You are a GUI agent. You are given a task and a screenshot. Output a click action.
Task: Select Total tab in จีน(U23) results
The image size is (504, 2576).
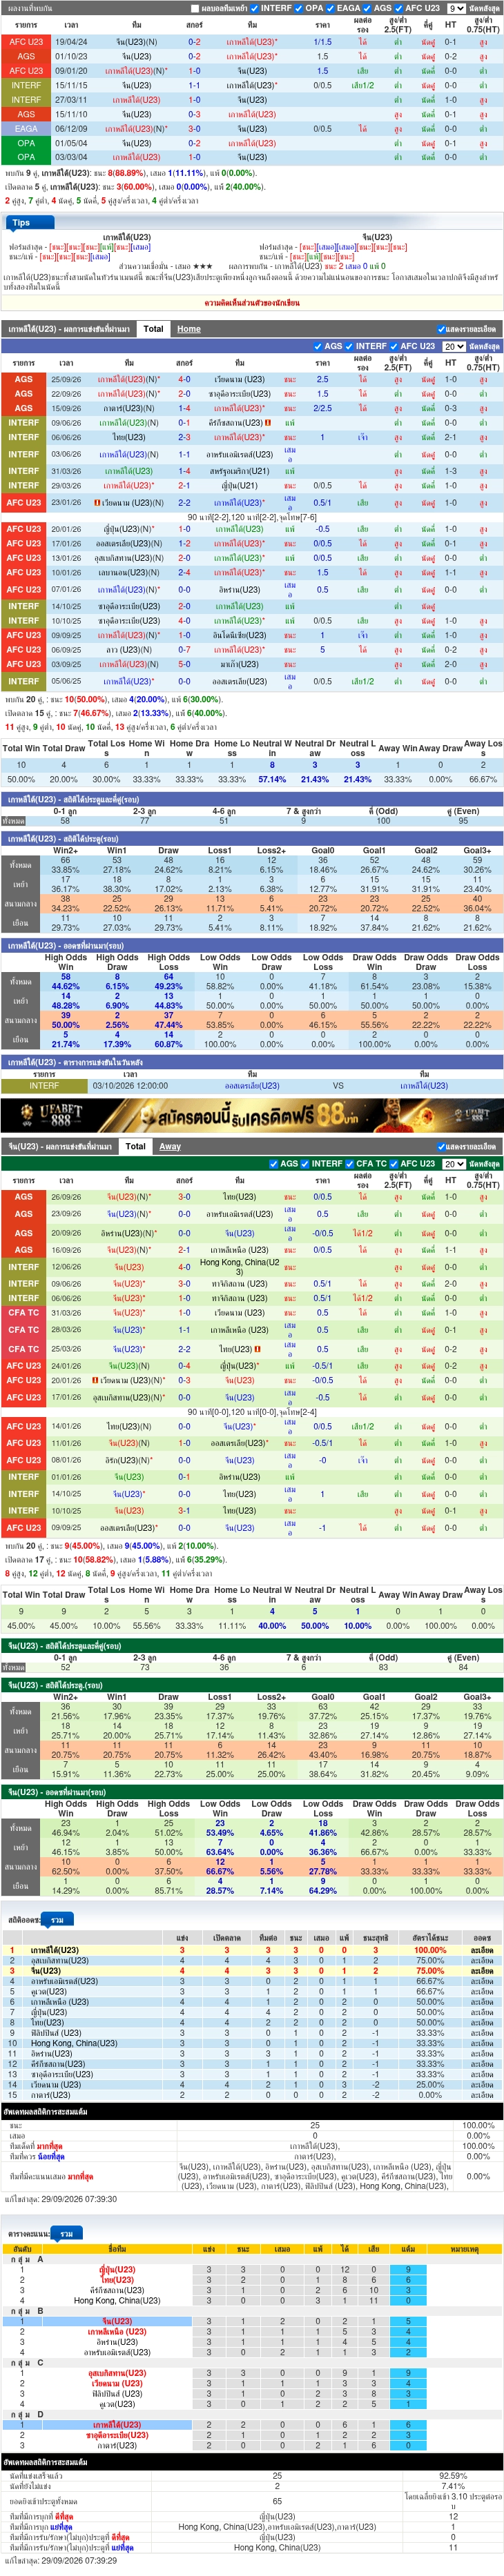[x=135, y=1147]
